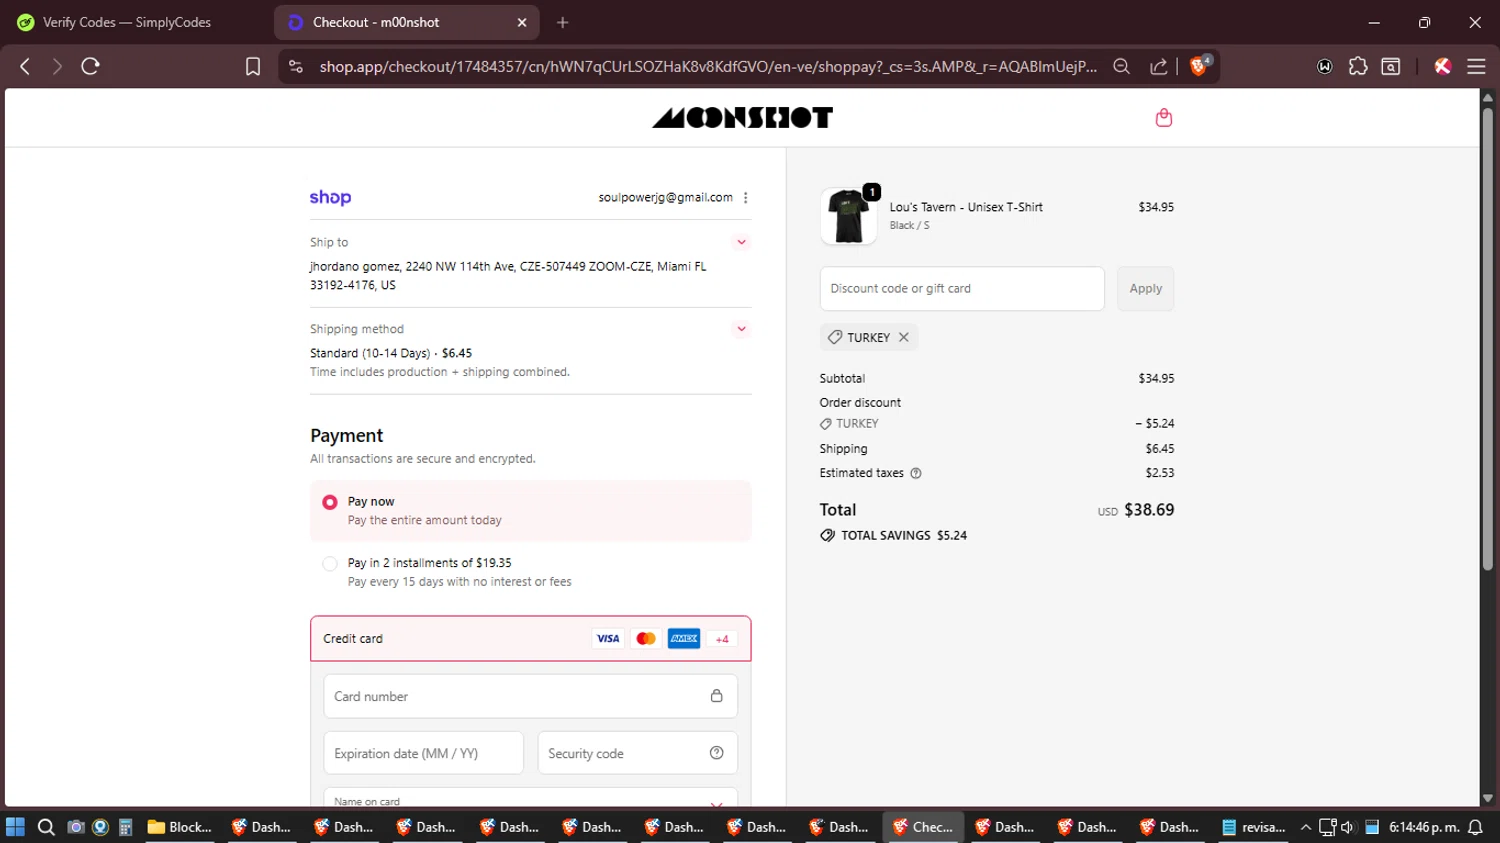Switch to Verify Codes — SimplyCodes tab
The image size is (1500, 843).
tap(128, 22)
